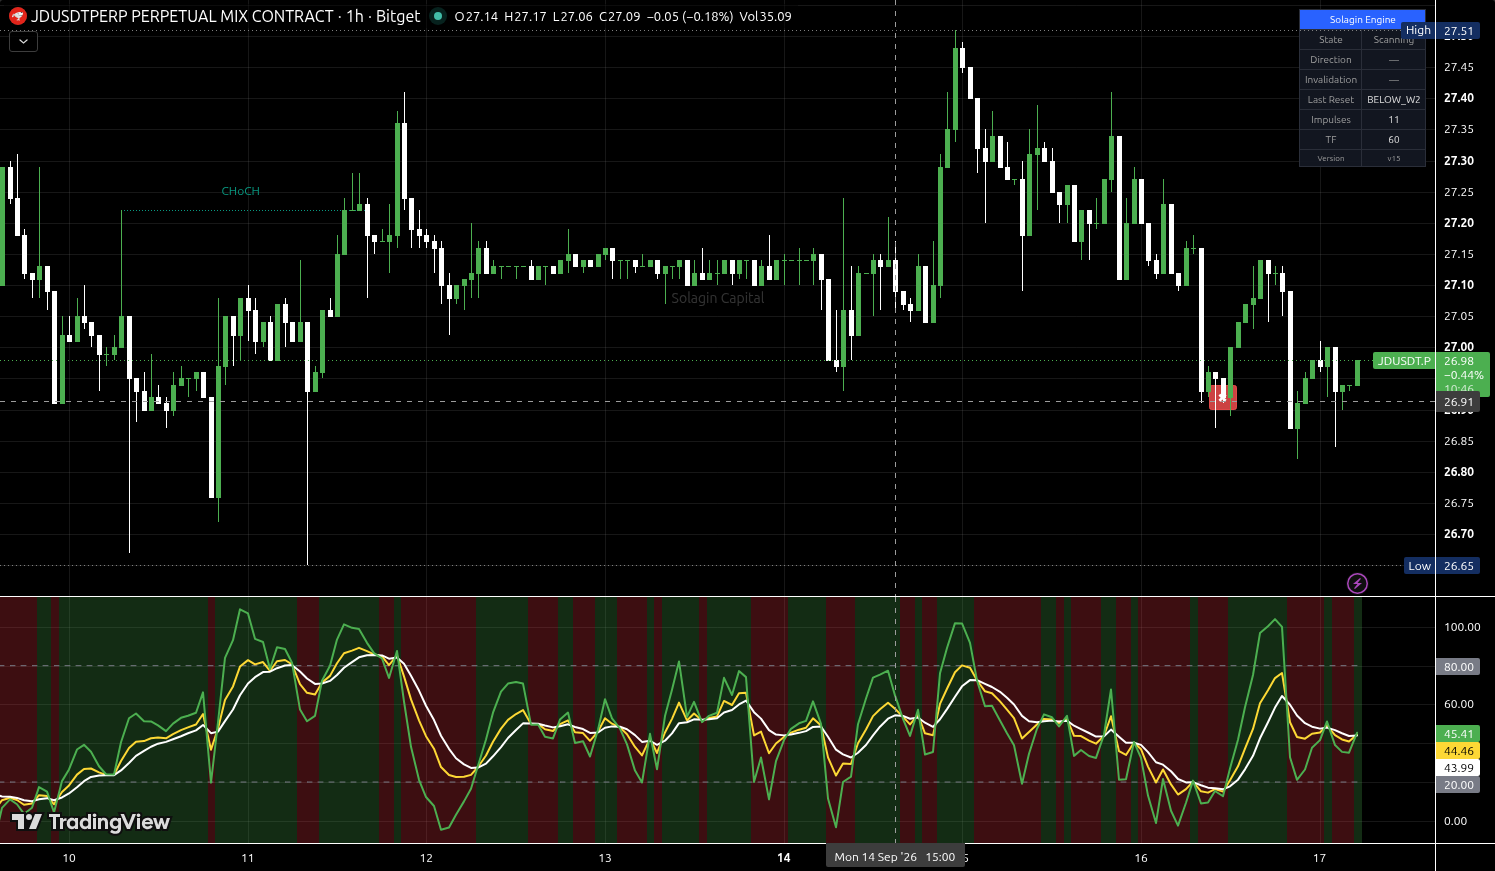1495x871 pixels.
Task: Click date 11 on the time axis
Action: pos(248,858)
